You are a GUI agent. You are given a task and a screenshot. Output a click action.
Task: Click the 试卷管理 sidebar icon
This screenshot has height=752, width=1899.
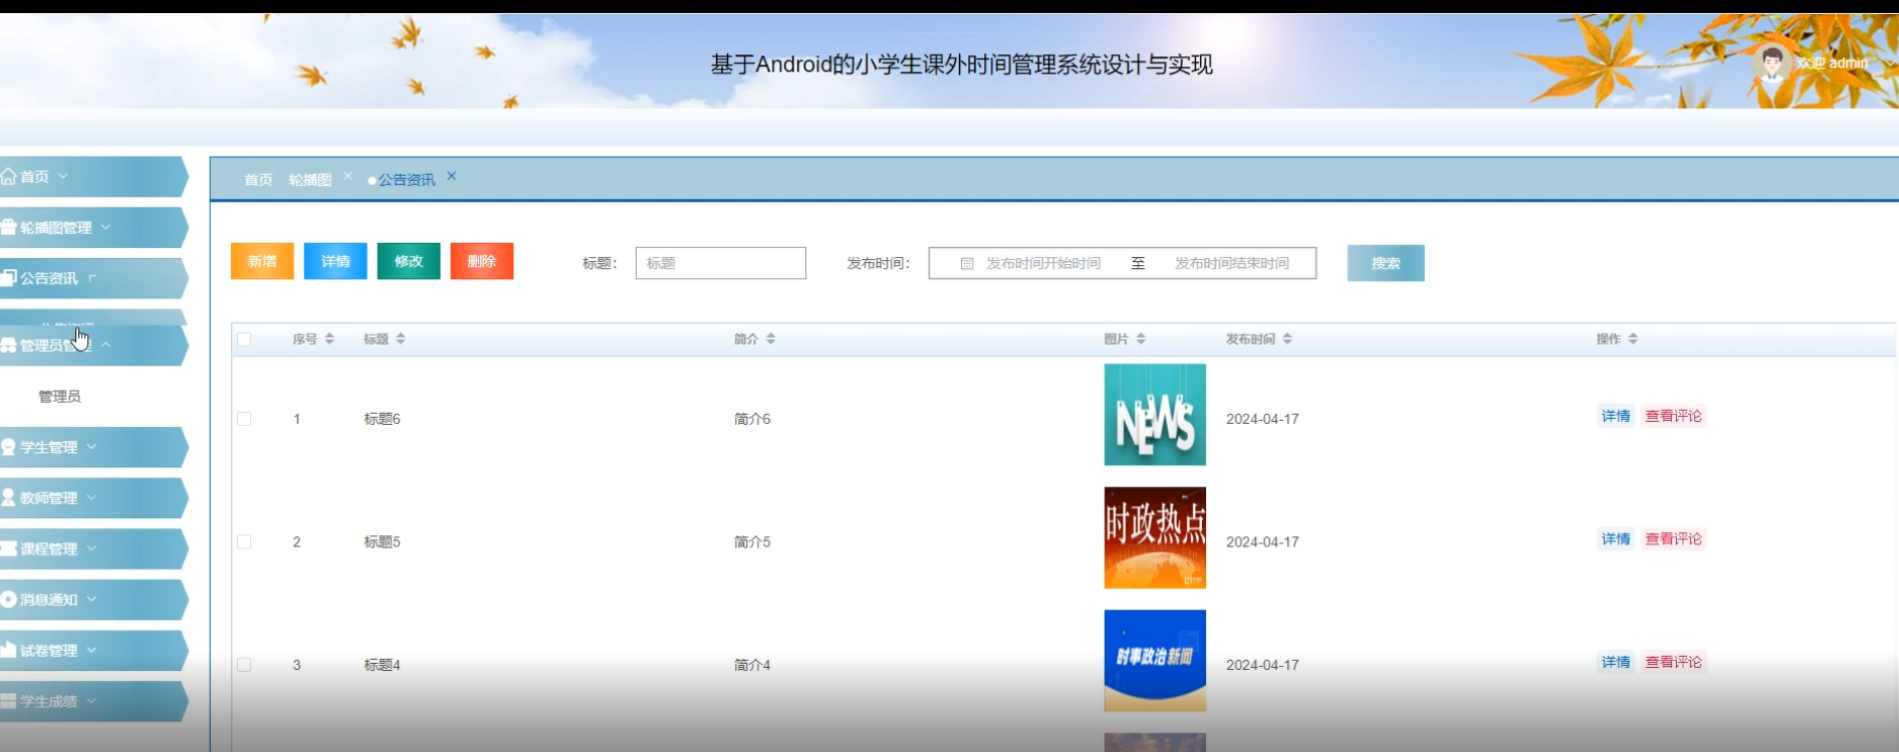click(9, 650)
